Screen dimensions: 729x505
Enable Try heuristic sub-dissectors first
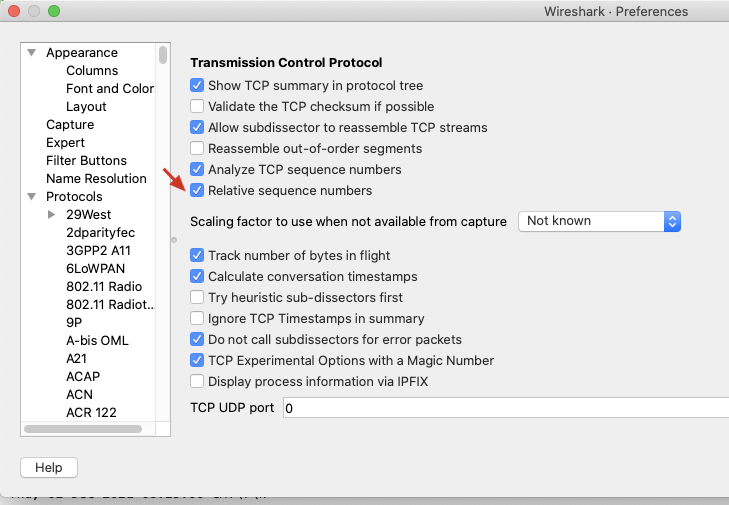coord(197,298)
